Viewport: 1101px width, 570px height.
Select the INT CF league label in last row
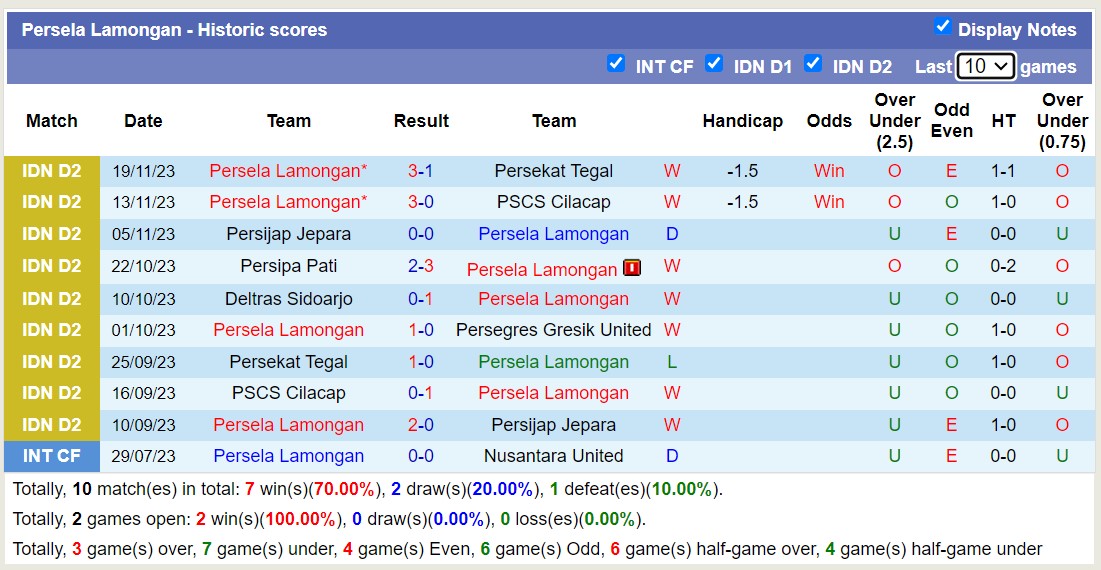tap(52, 456)
